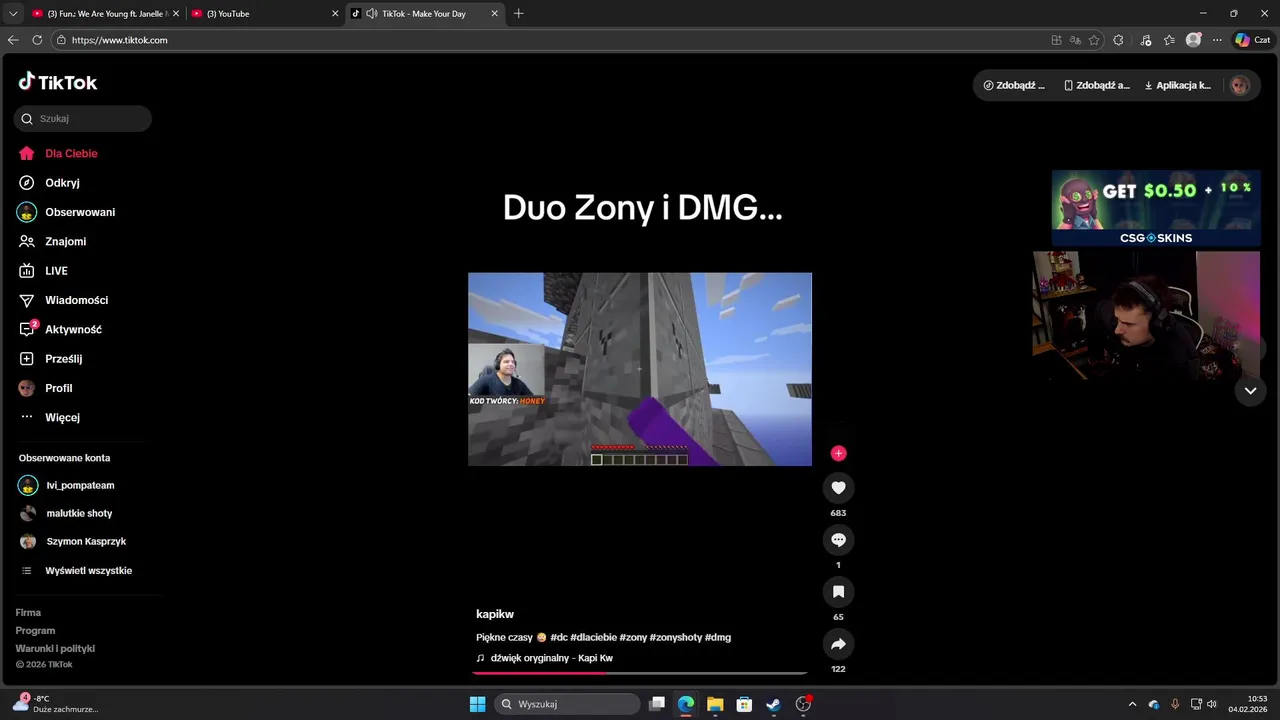Open the Copilot Czat button

[x=1252, y=40]
